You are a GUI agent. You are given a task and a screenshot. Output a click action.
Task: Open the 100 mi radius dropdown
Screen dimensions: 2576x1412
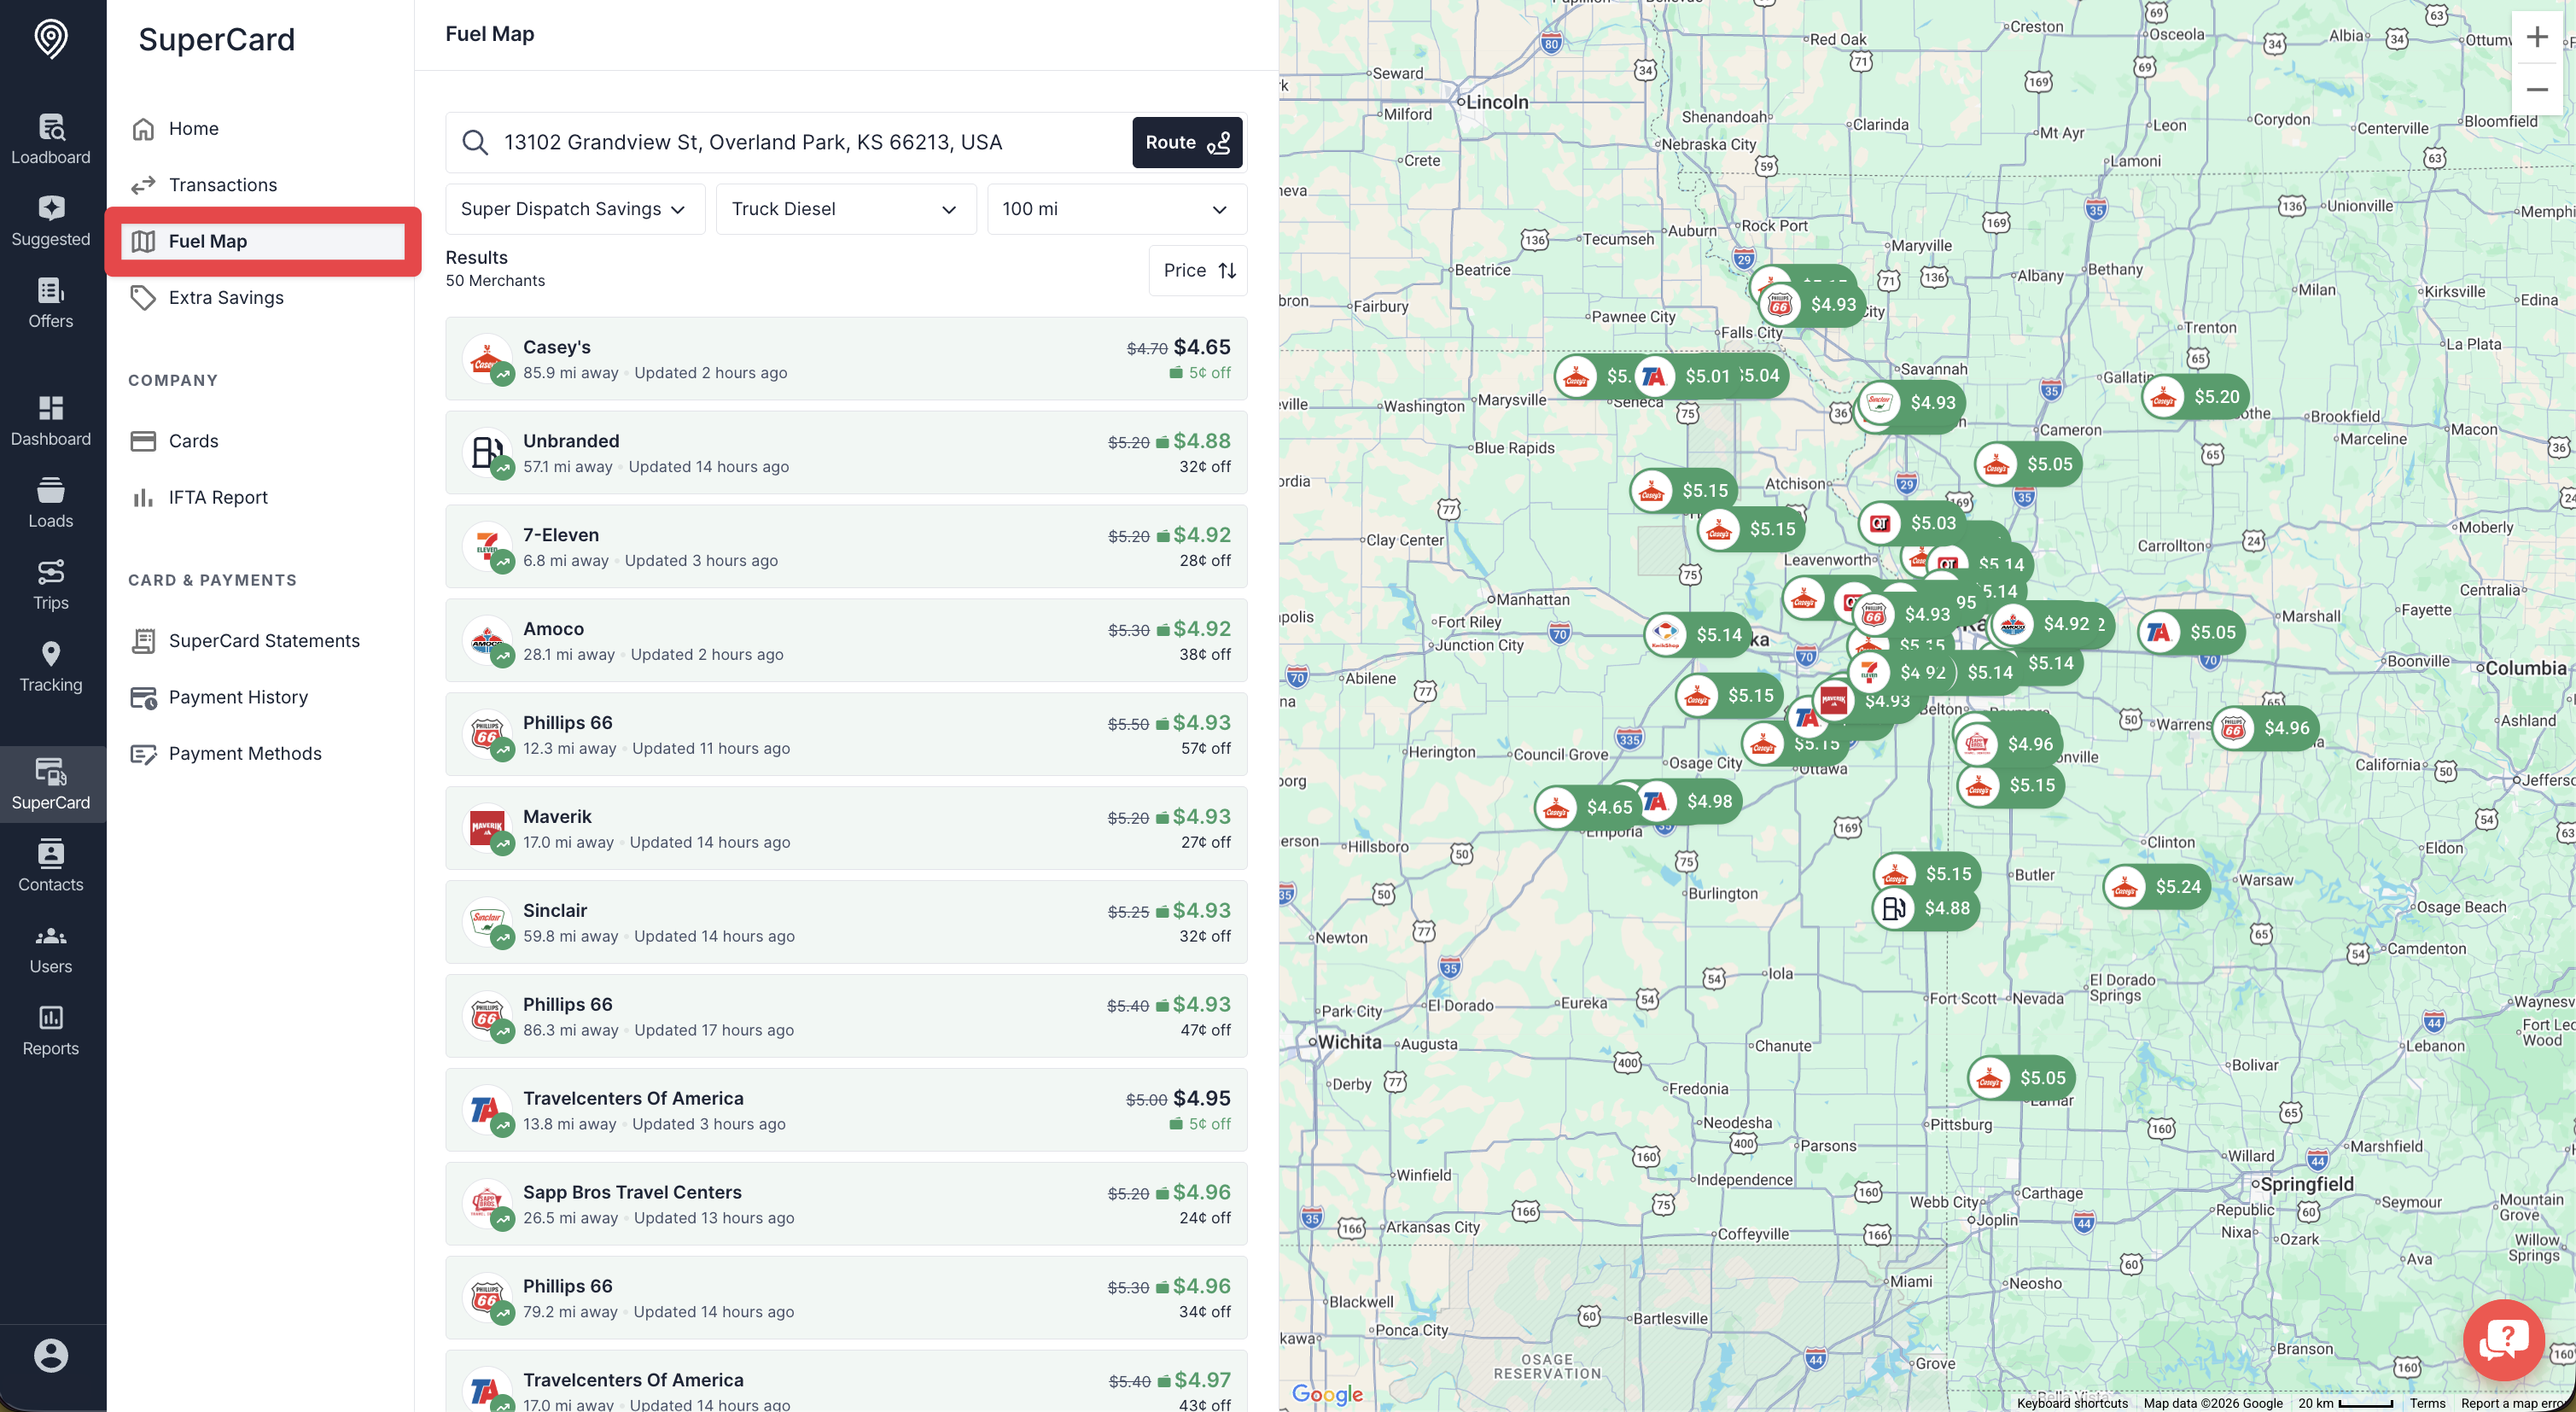(x=1117, y=209)
